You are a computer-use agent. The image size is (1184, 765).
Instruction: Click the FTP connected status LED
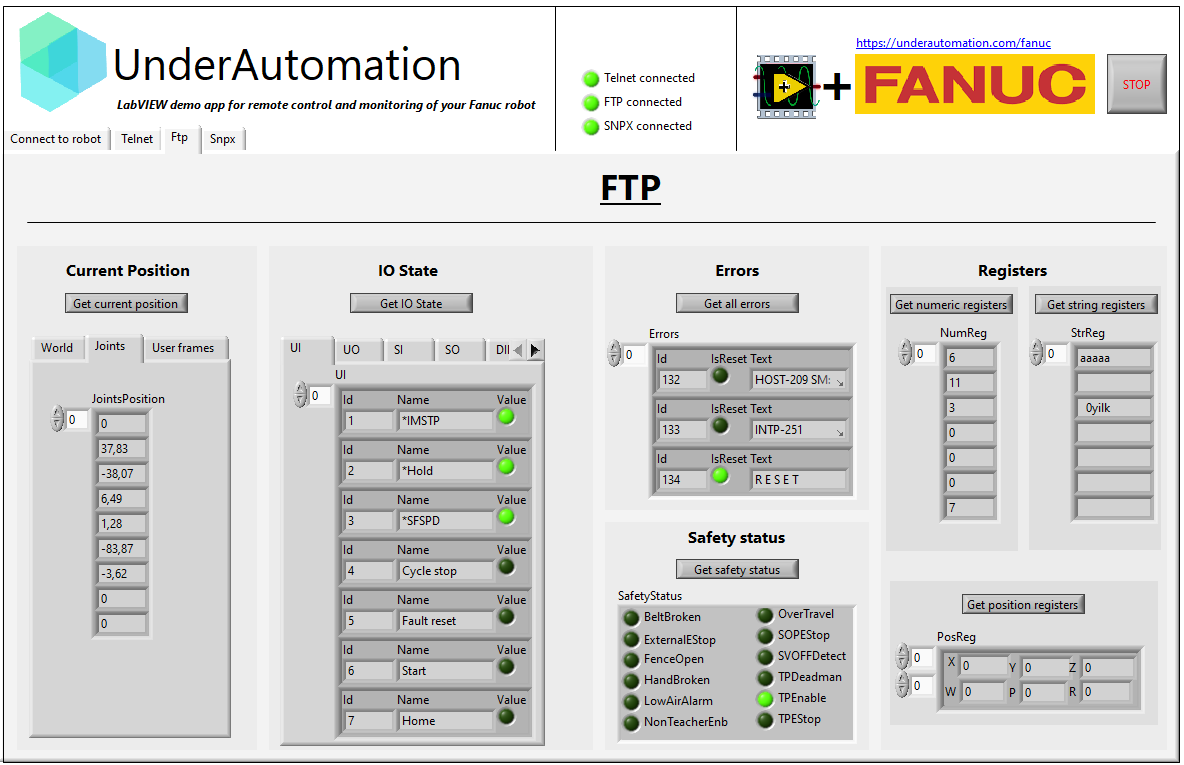(590, 103)
